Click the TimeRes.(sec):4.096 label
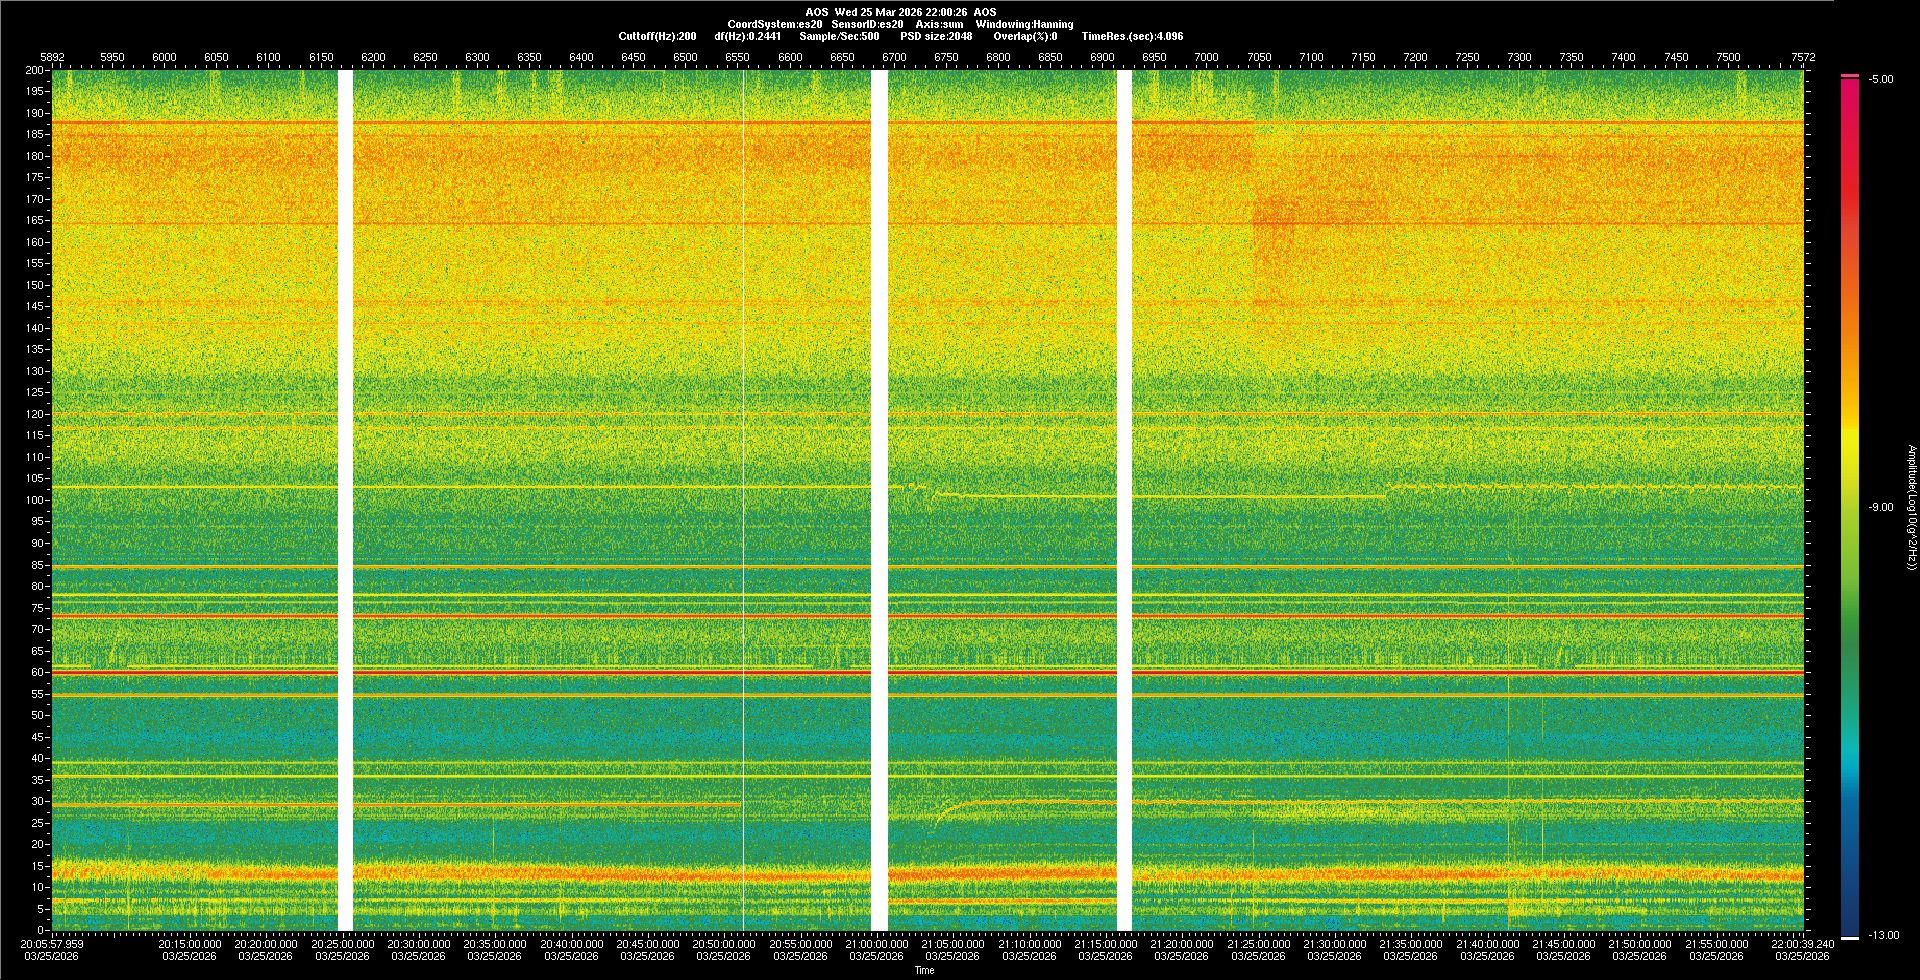This screenshot has height=980, width=1920. (x=1132, y=36)
